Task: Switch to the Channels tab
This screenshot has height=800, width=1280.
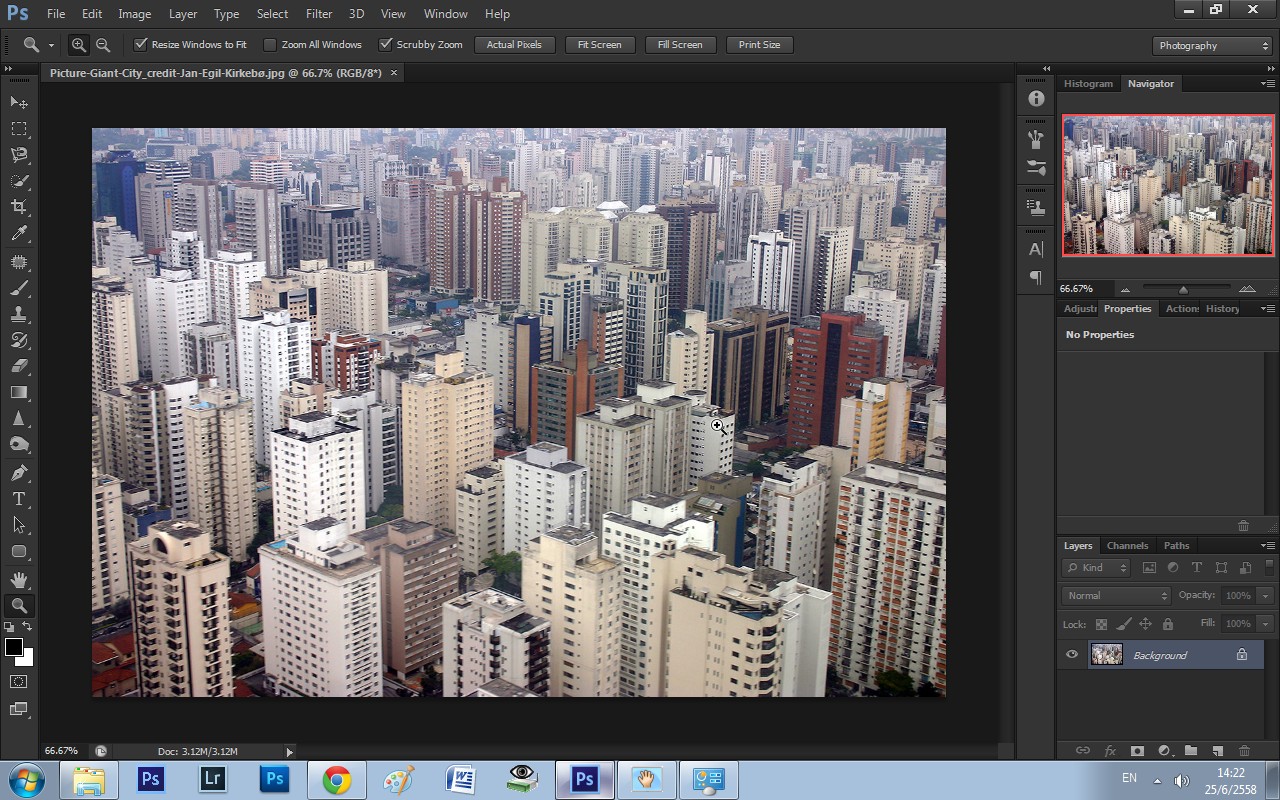Action: pos(1127,546)
